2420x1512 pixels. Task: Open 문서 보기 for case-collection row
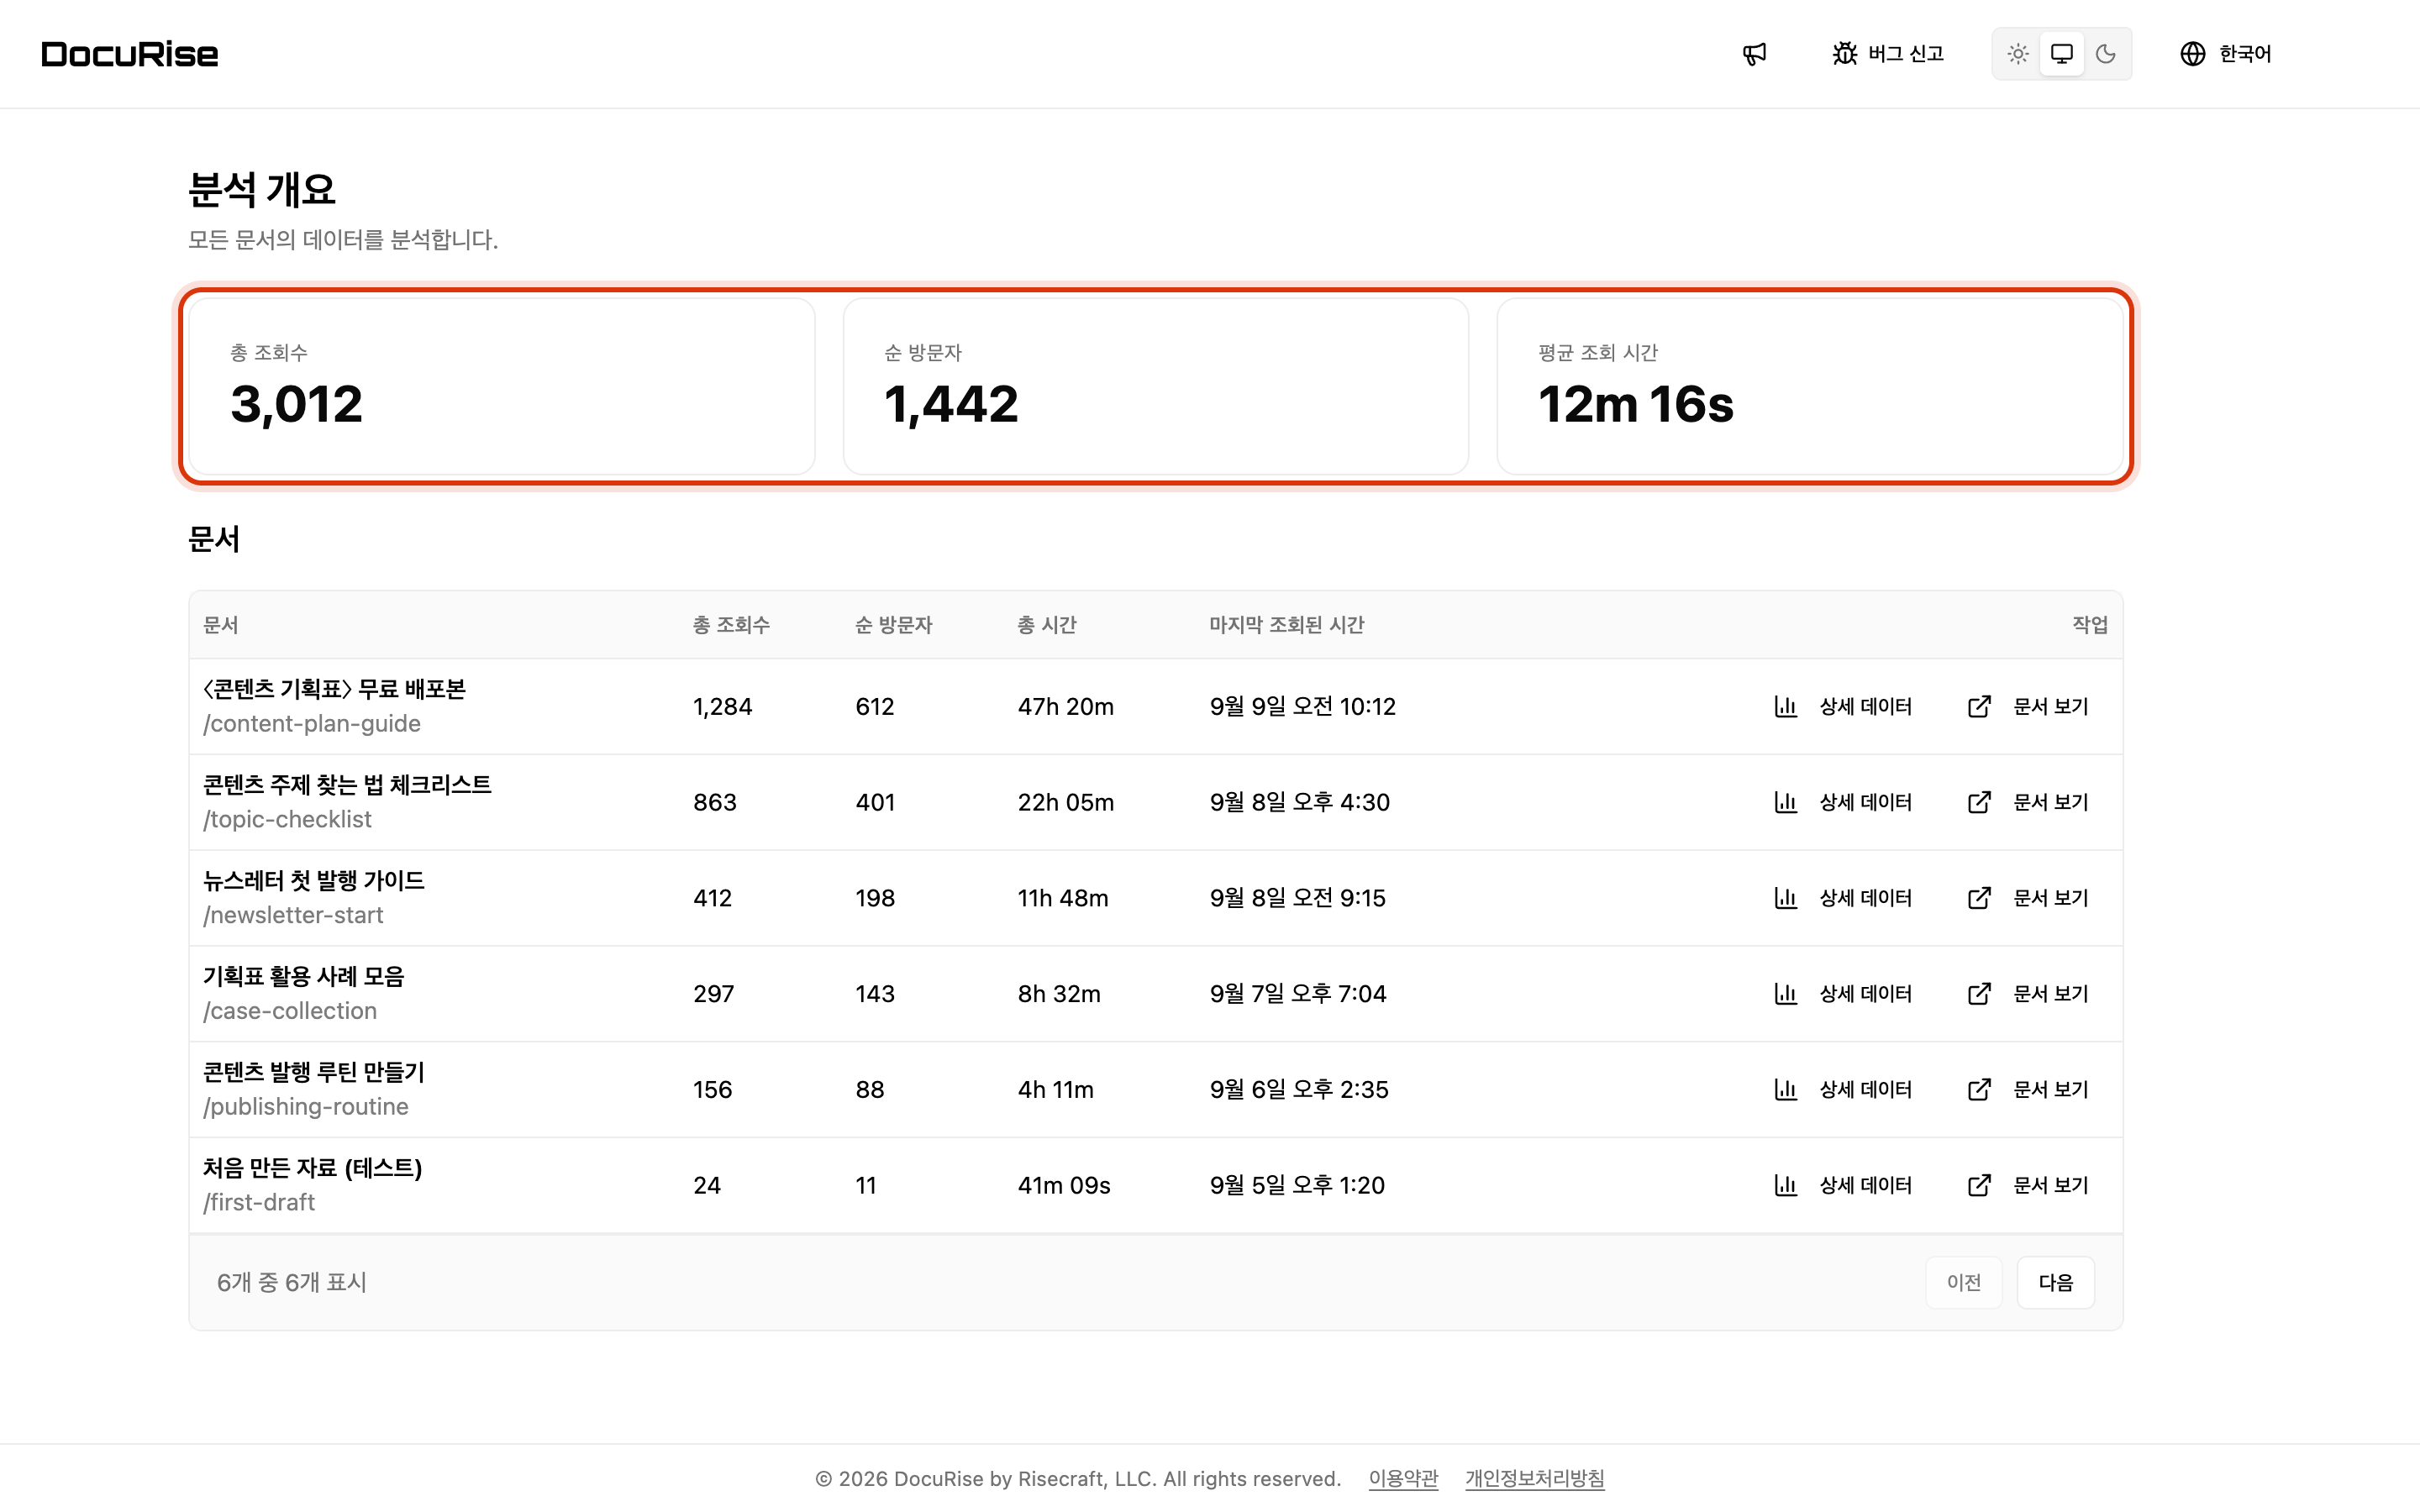coord(2028,994)
